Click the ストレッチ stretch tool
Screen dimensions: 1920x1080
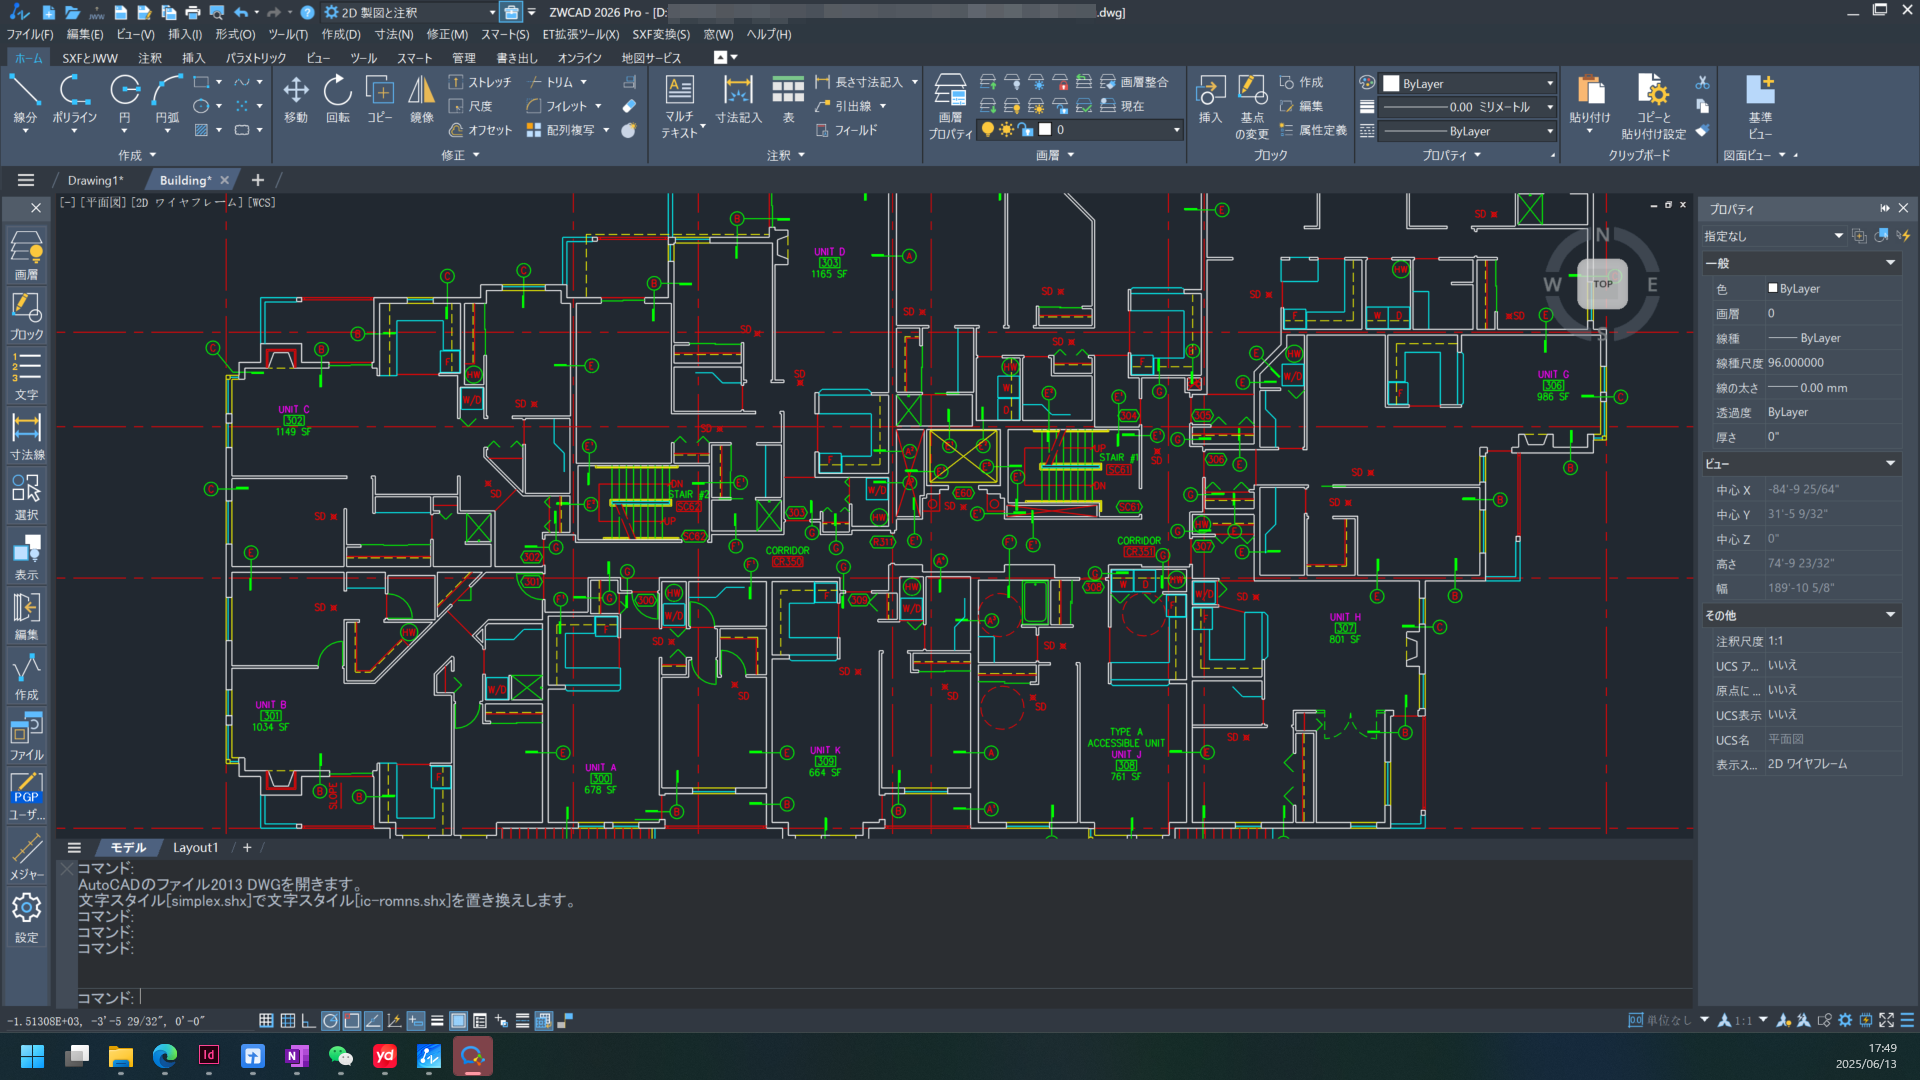480,82
